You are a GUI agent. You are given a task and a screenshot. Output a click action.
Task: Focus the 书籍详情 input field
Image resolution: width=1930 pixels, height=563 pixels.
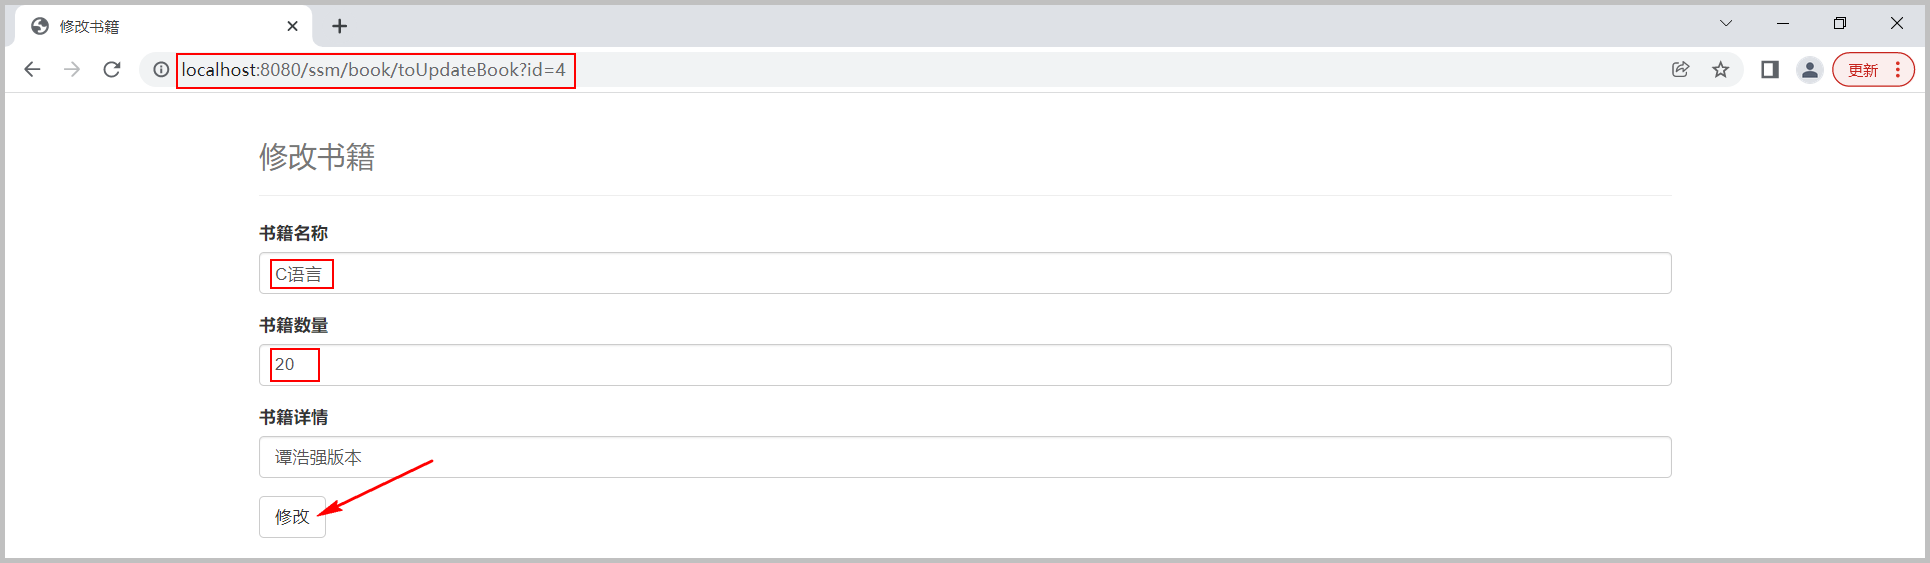965,457
